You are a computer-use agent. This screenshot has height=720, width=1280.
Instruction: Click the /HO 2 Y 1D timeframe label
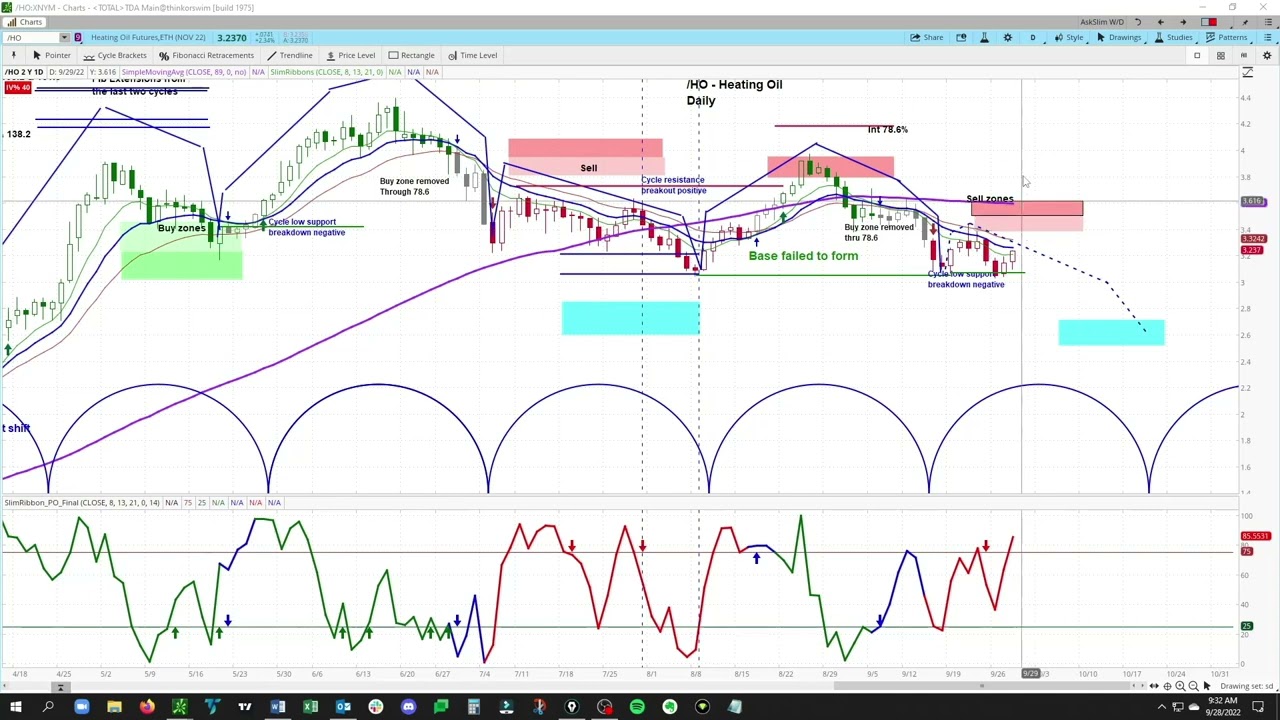point(24,72)
